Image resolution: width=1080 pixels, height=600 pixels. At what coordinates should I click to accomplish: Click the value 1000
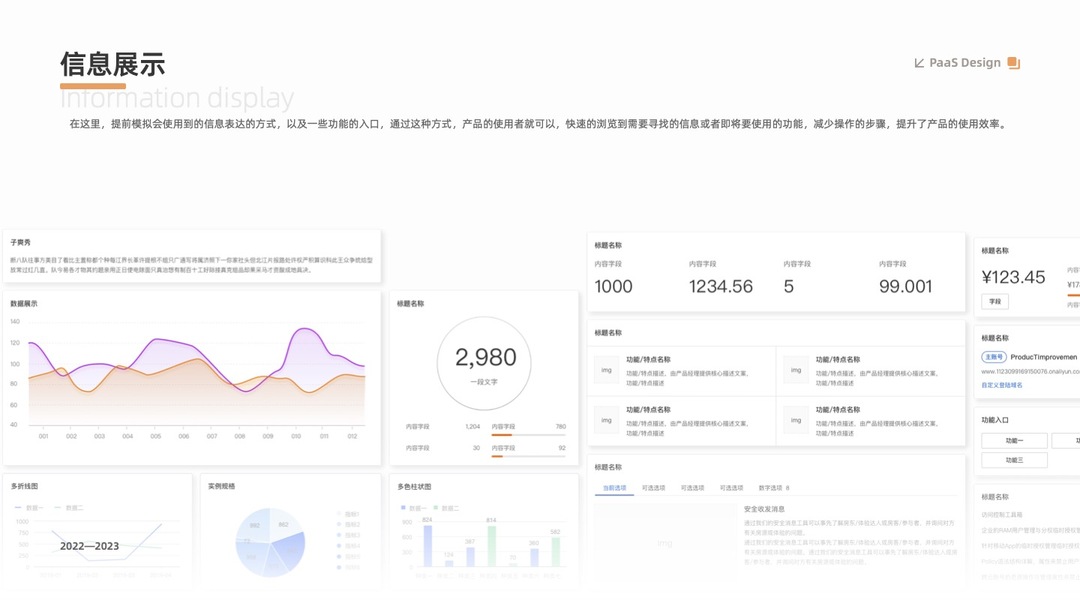[x=614, y=287]
